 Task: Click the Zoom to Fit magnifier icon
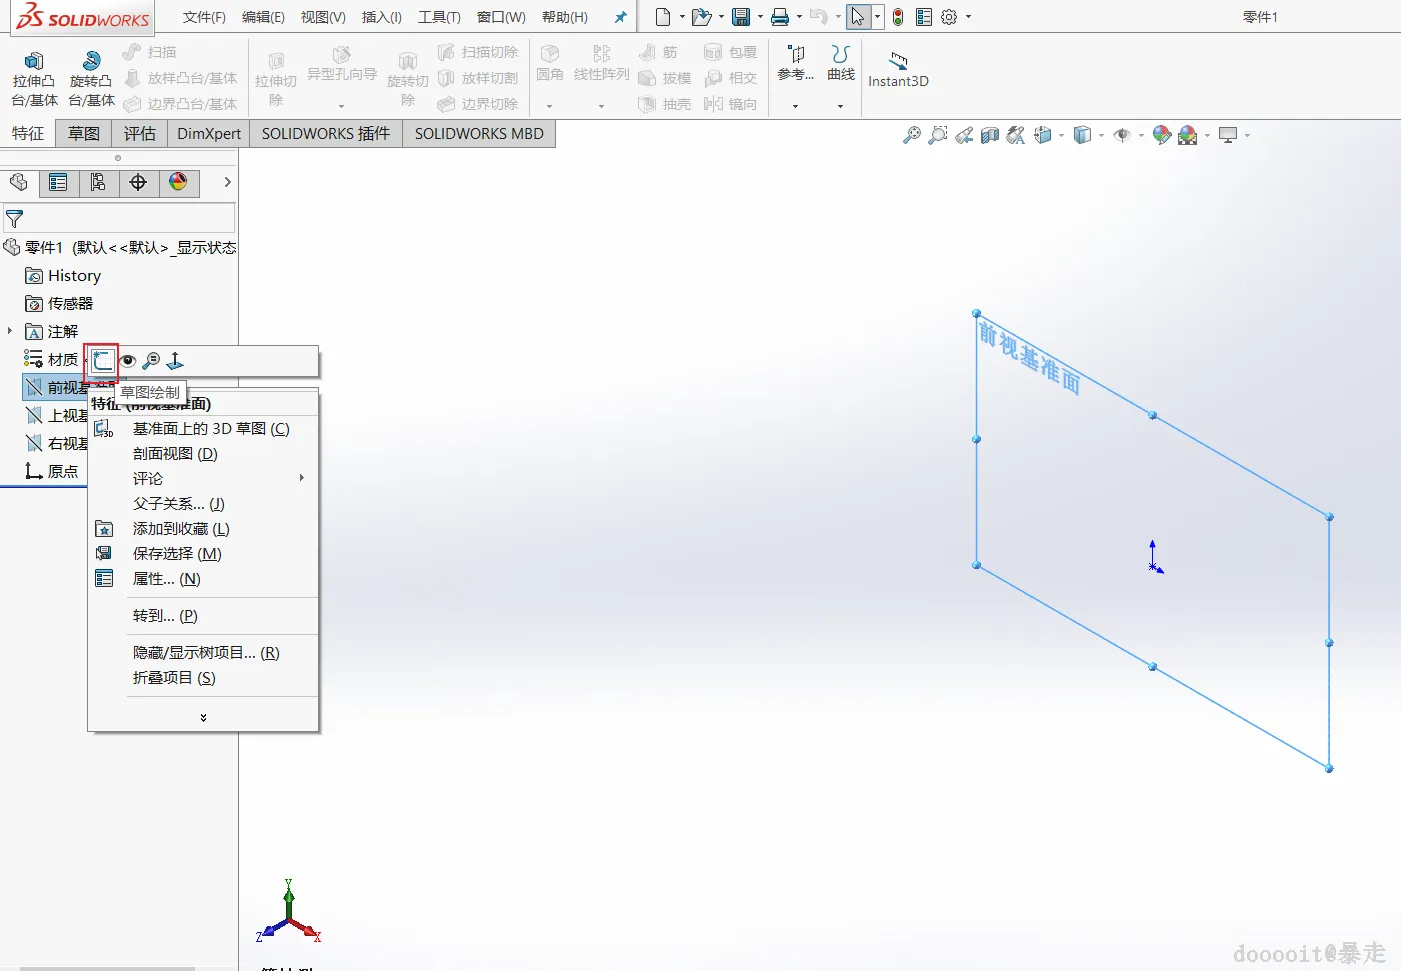point(911,135)
